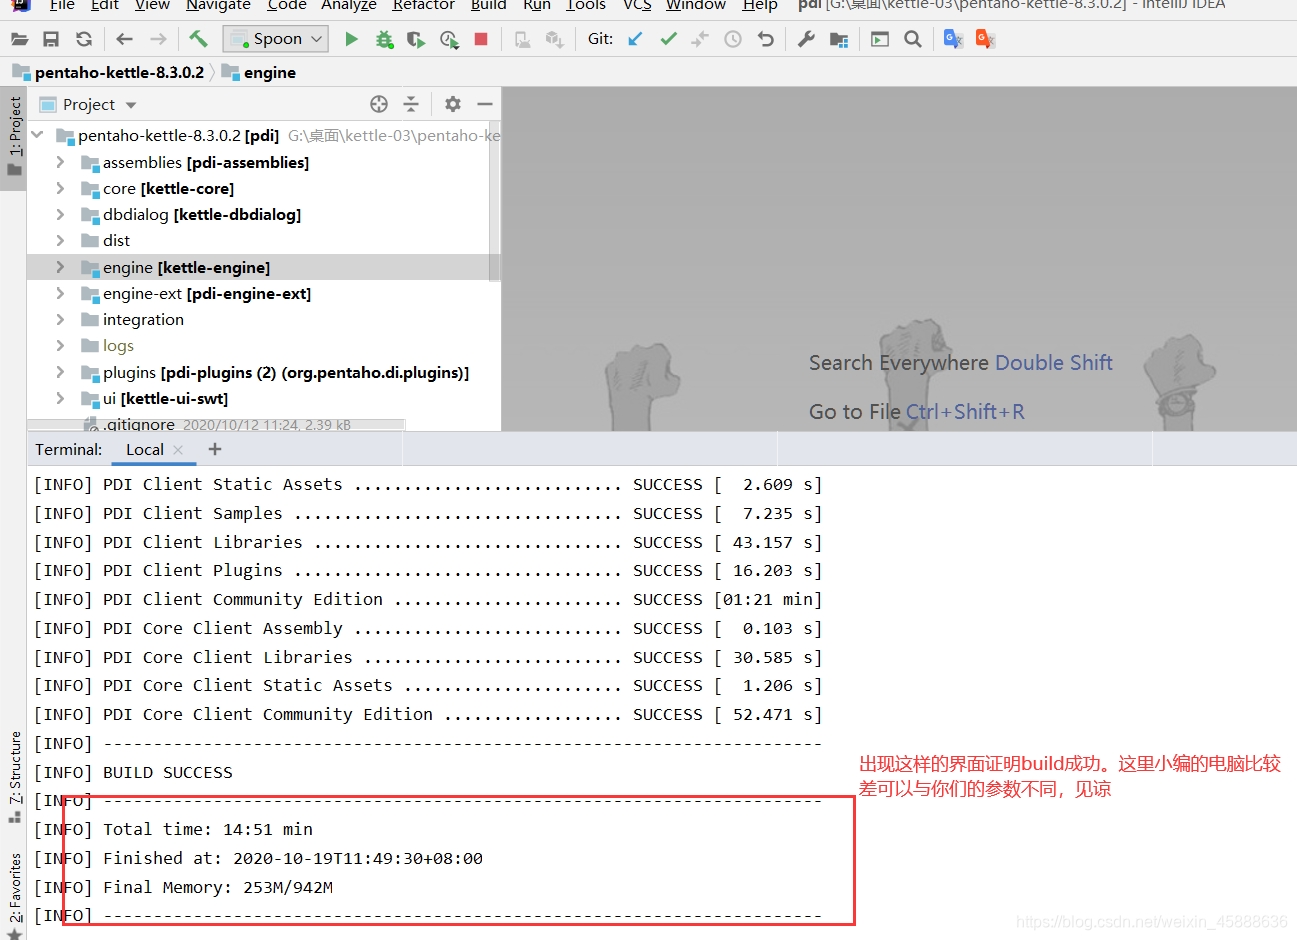Debug Spoon with the bug icon
Screen dimensions: 1297x940
(384, 39)
